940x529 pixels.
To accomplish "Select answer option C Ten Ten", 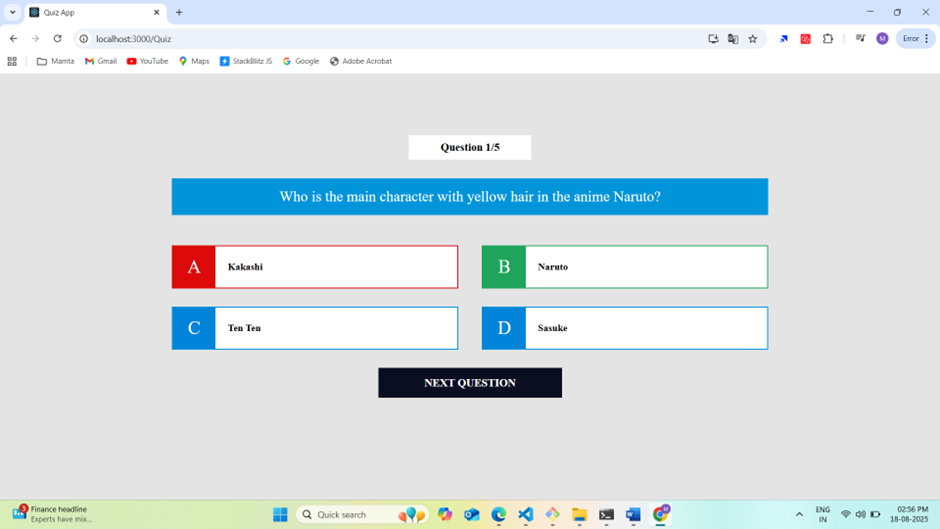I will (x=314, y=328).
